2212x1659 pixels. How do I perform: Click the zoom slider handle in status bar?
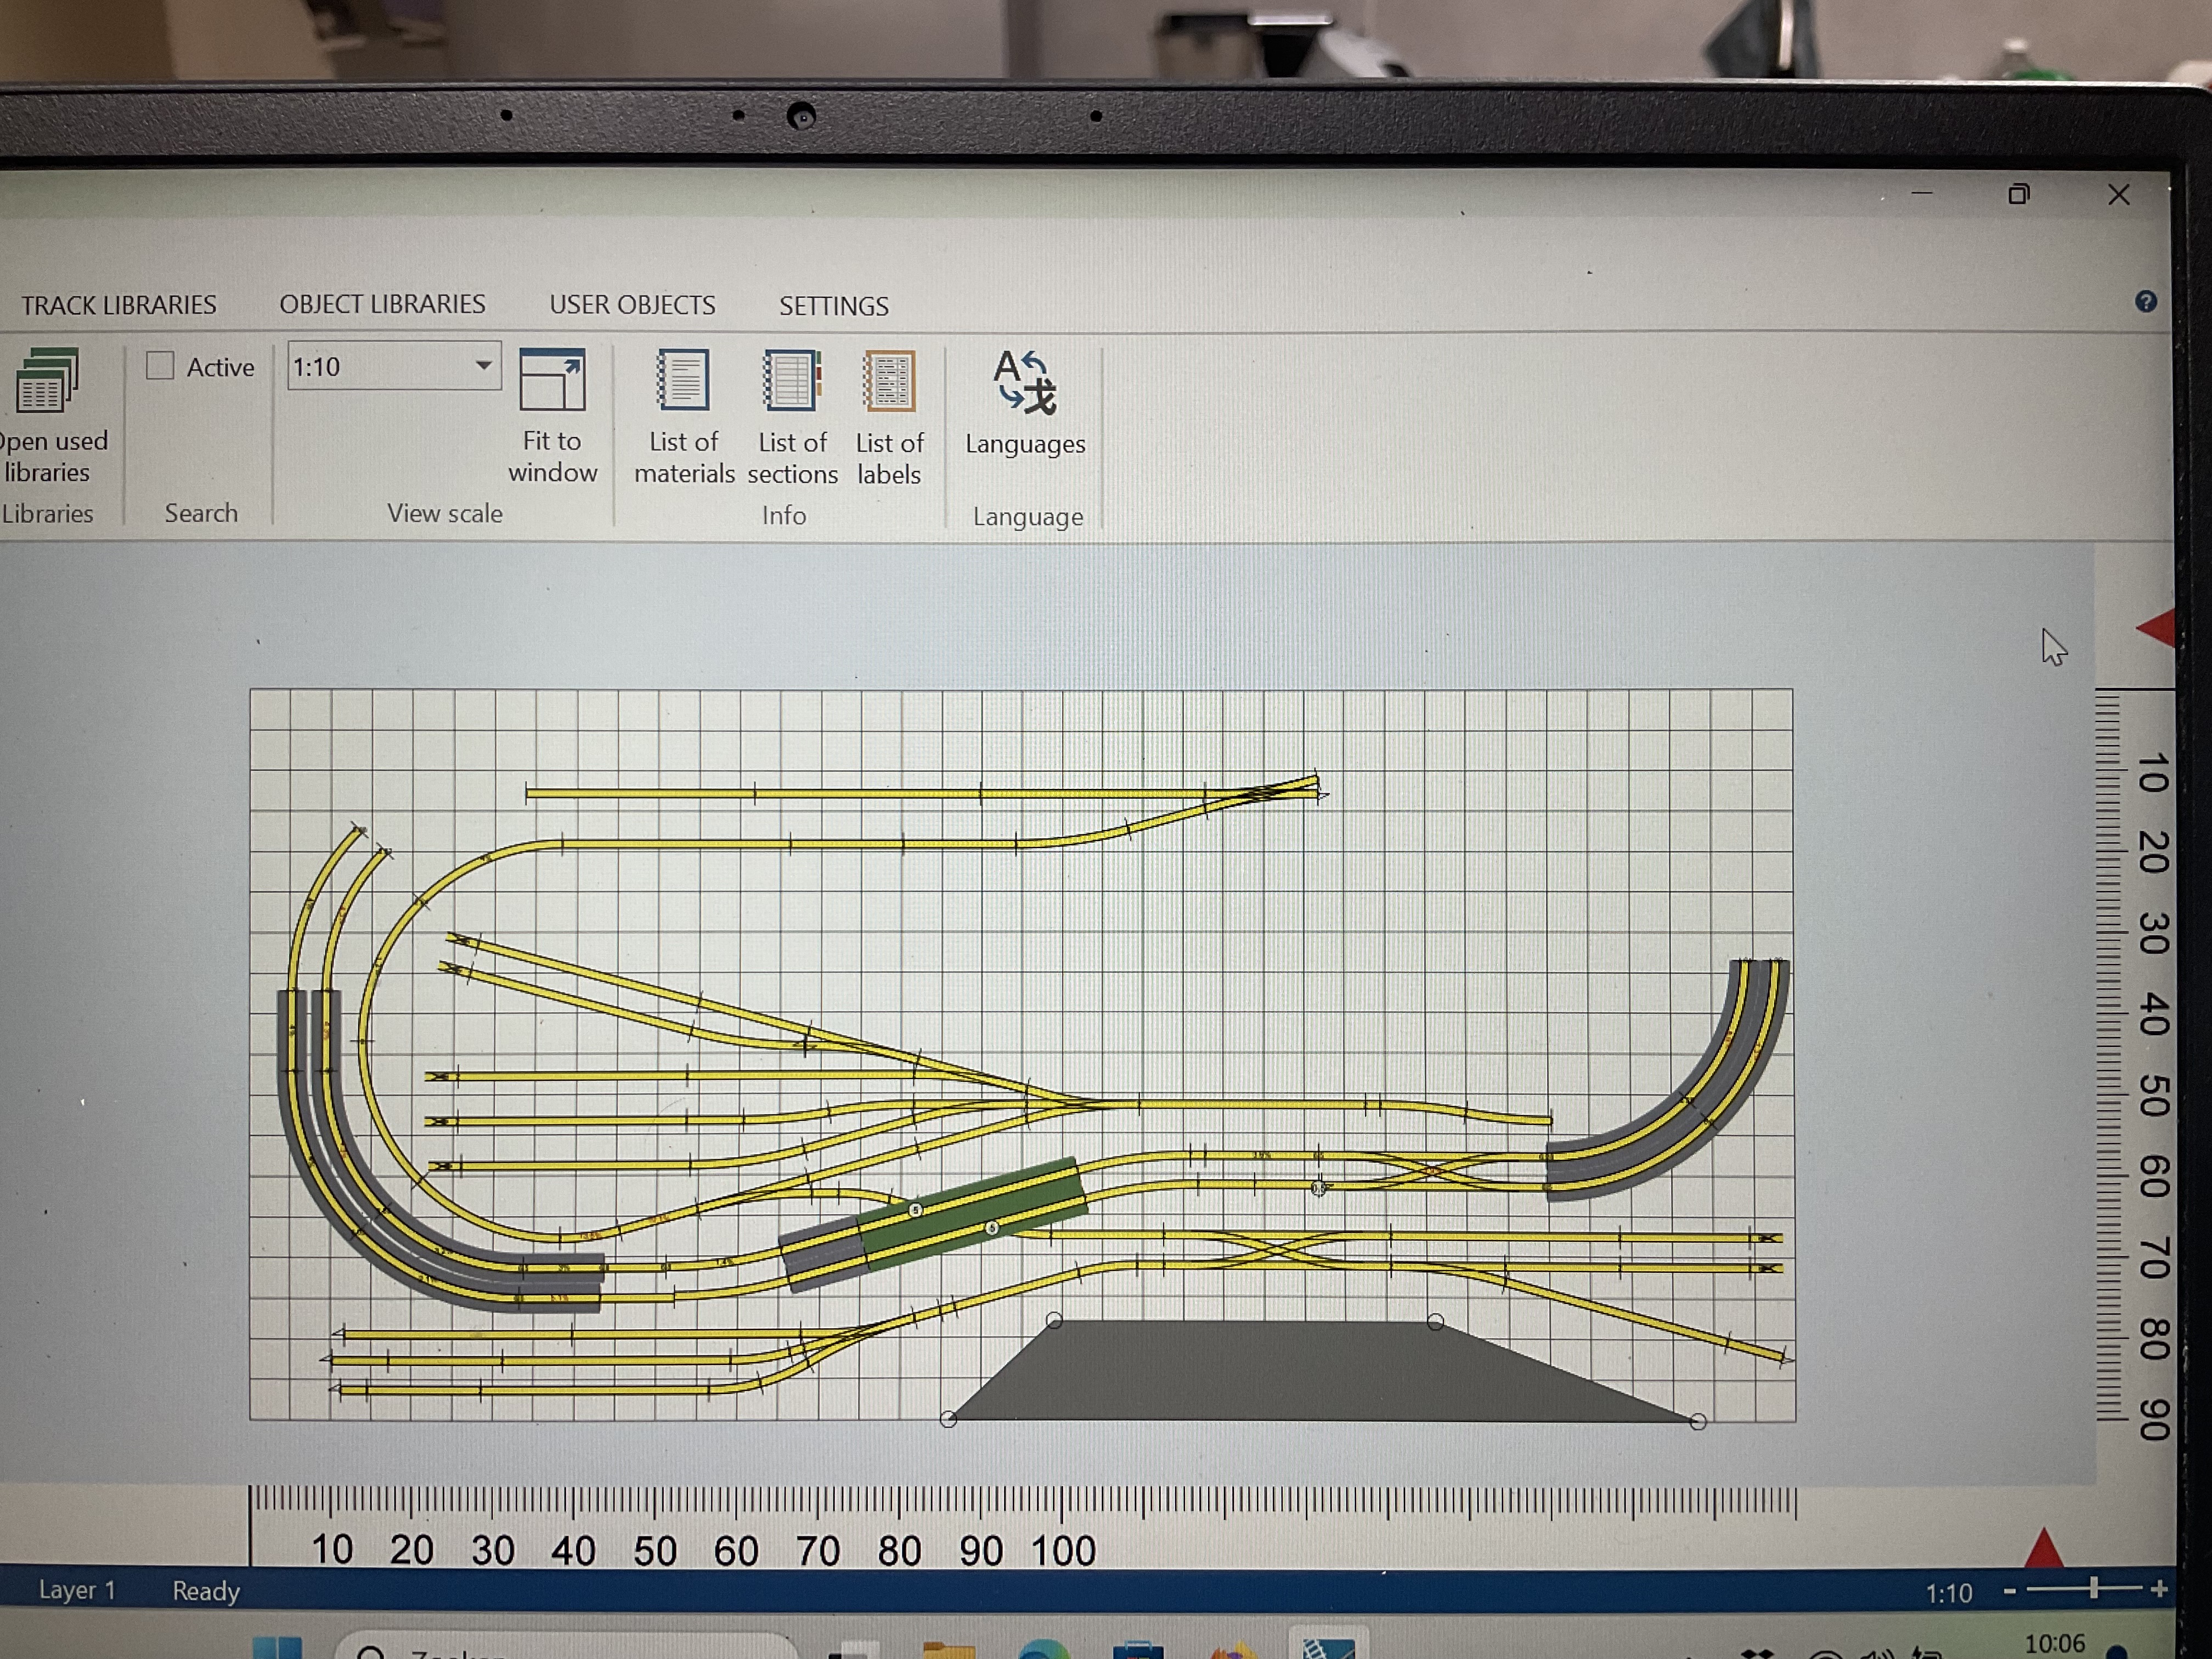point(2093,1588)
